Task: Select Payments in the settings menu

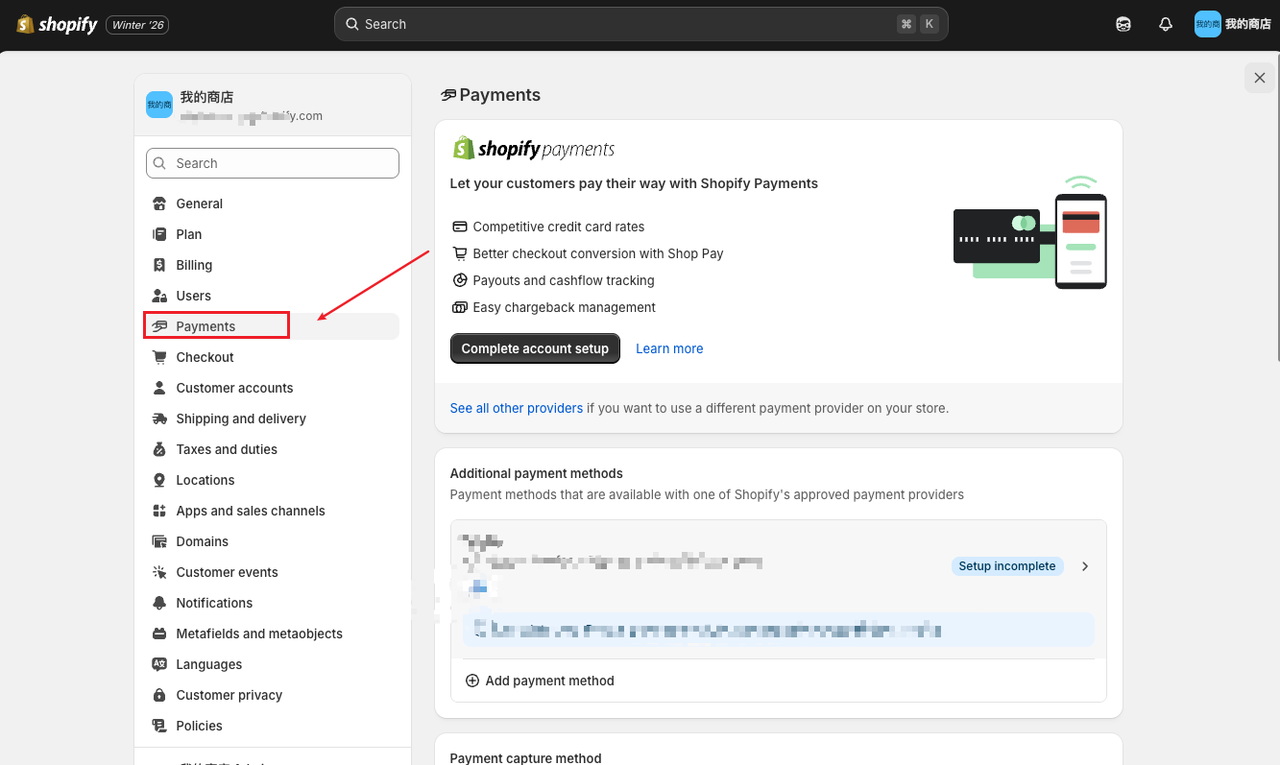Action: coord(204,325)
